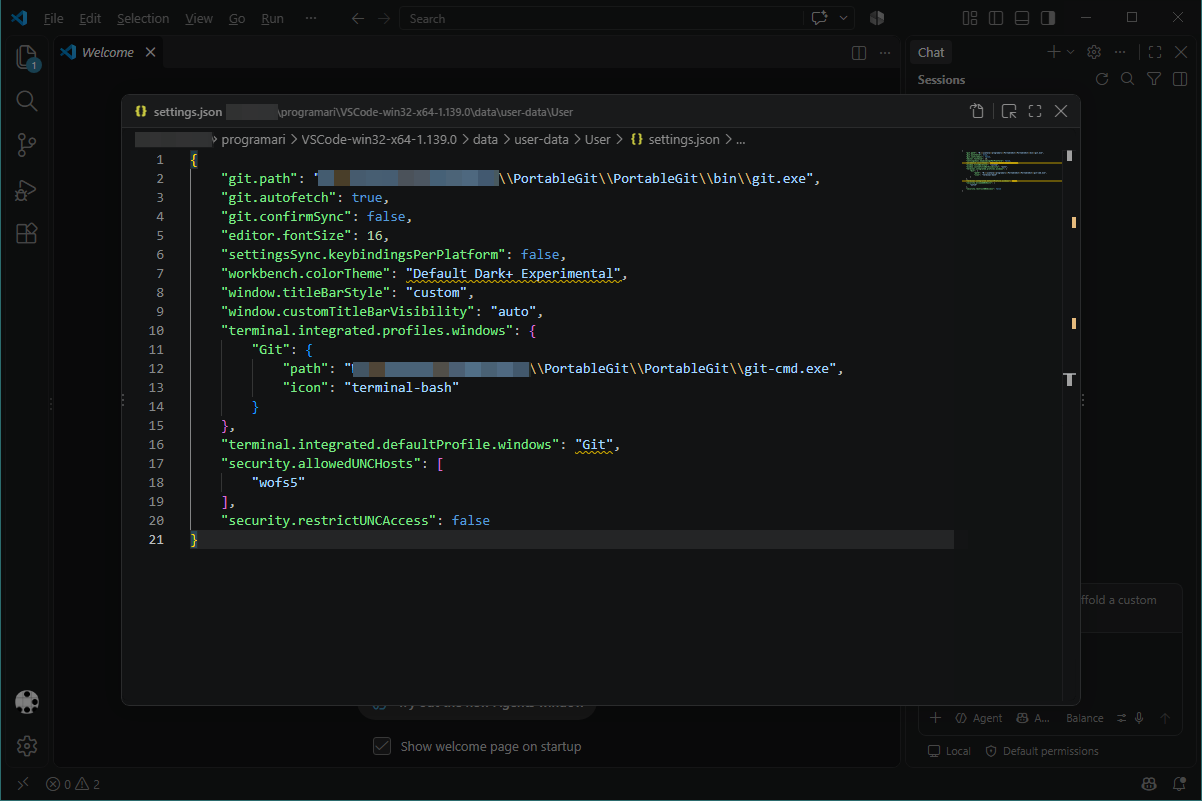Click the title bar Search field
The height and width of the screenshot is (801, 1202).
coord(601,18)
